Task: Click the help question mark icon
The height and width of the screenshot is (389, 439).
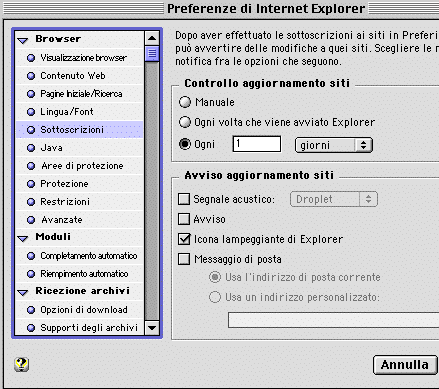Action: (22, 364)
